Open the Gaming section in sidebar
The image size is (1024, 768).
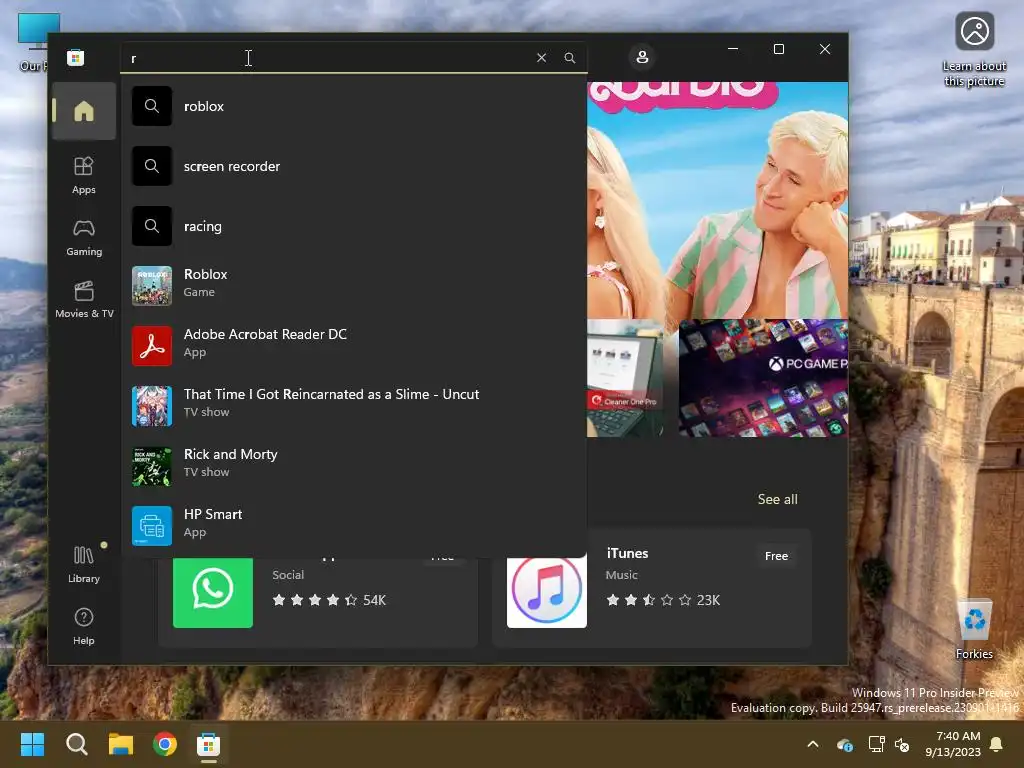[x=84, y=238]
